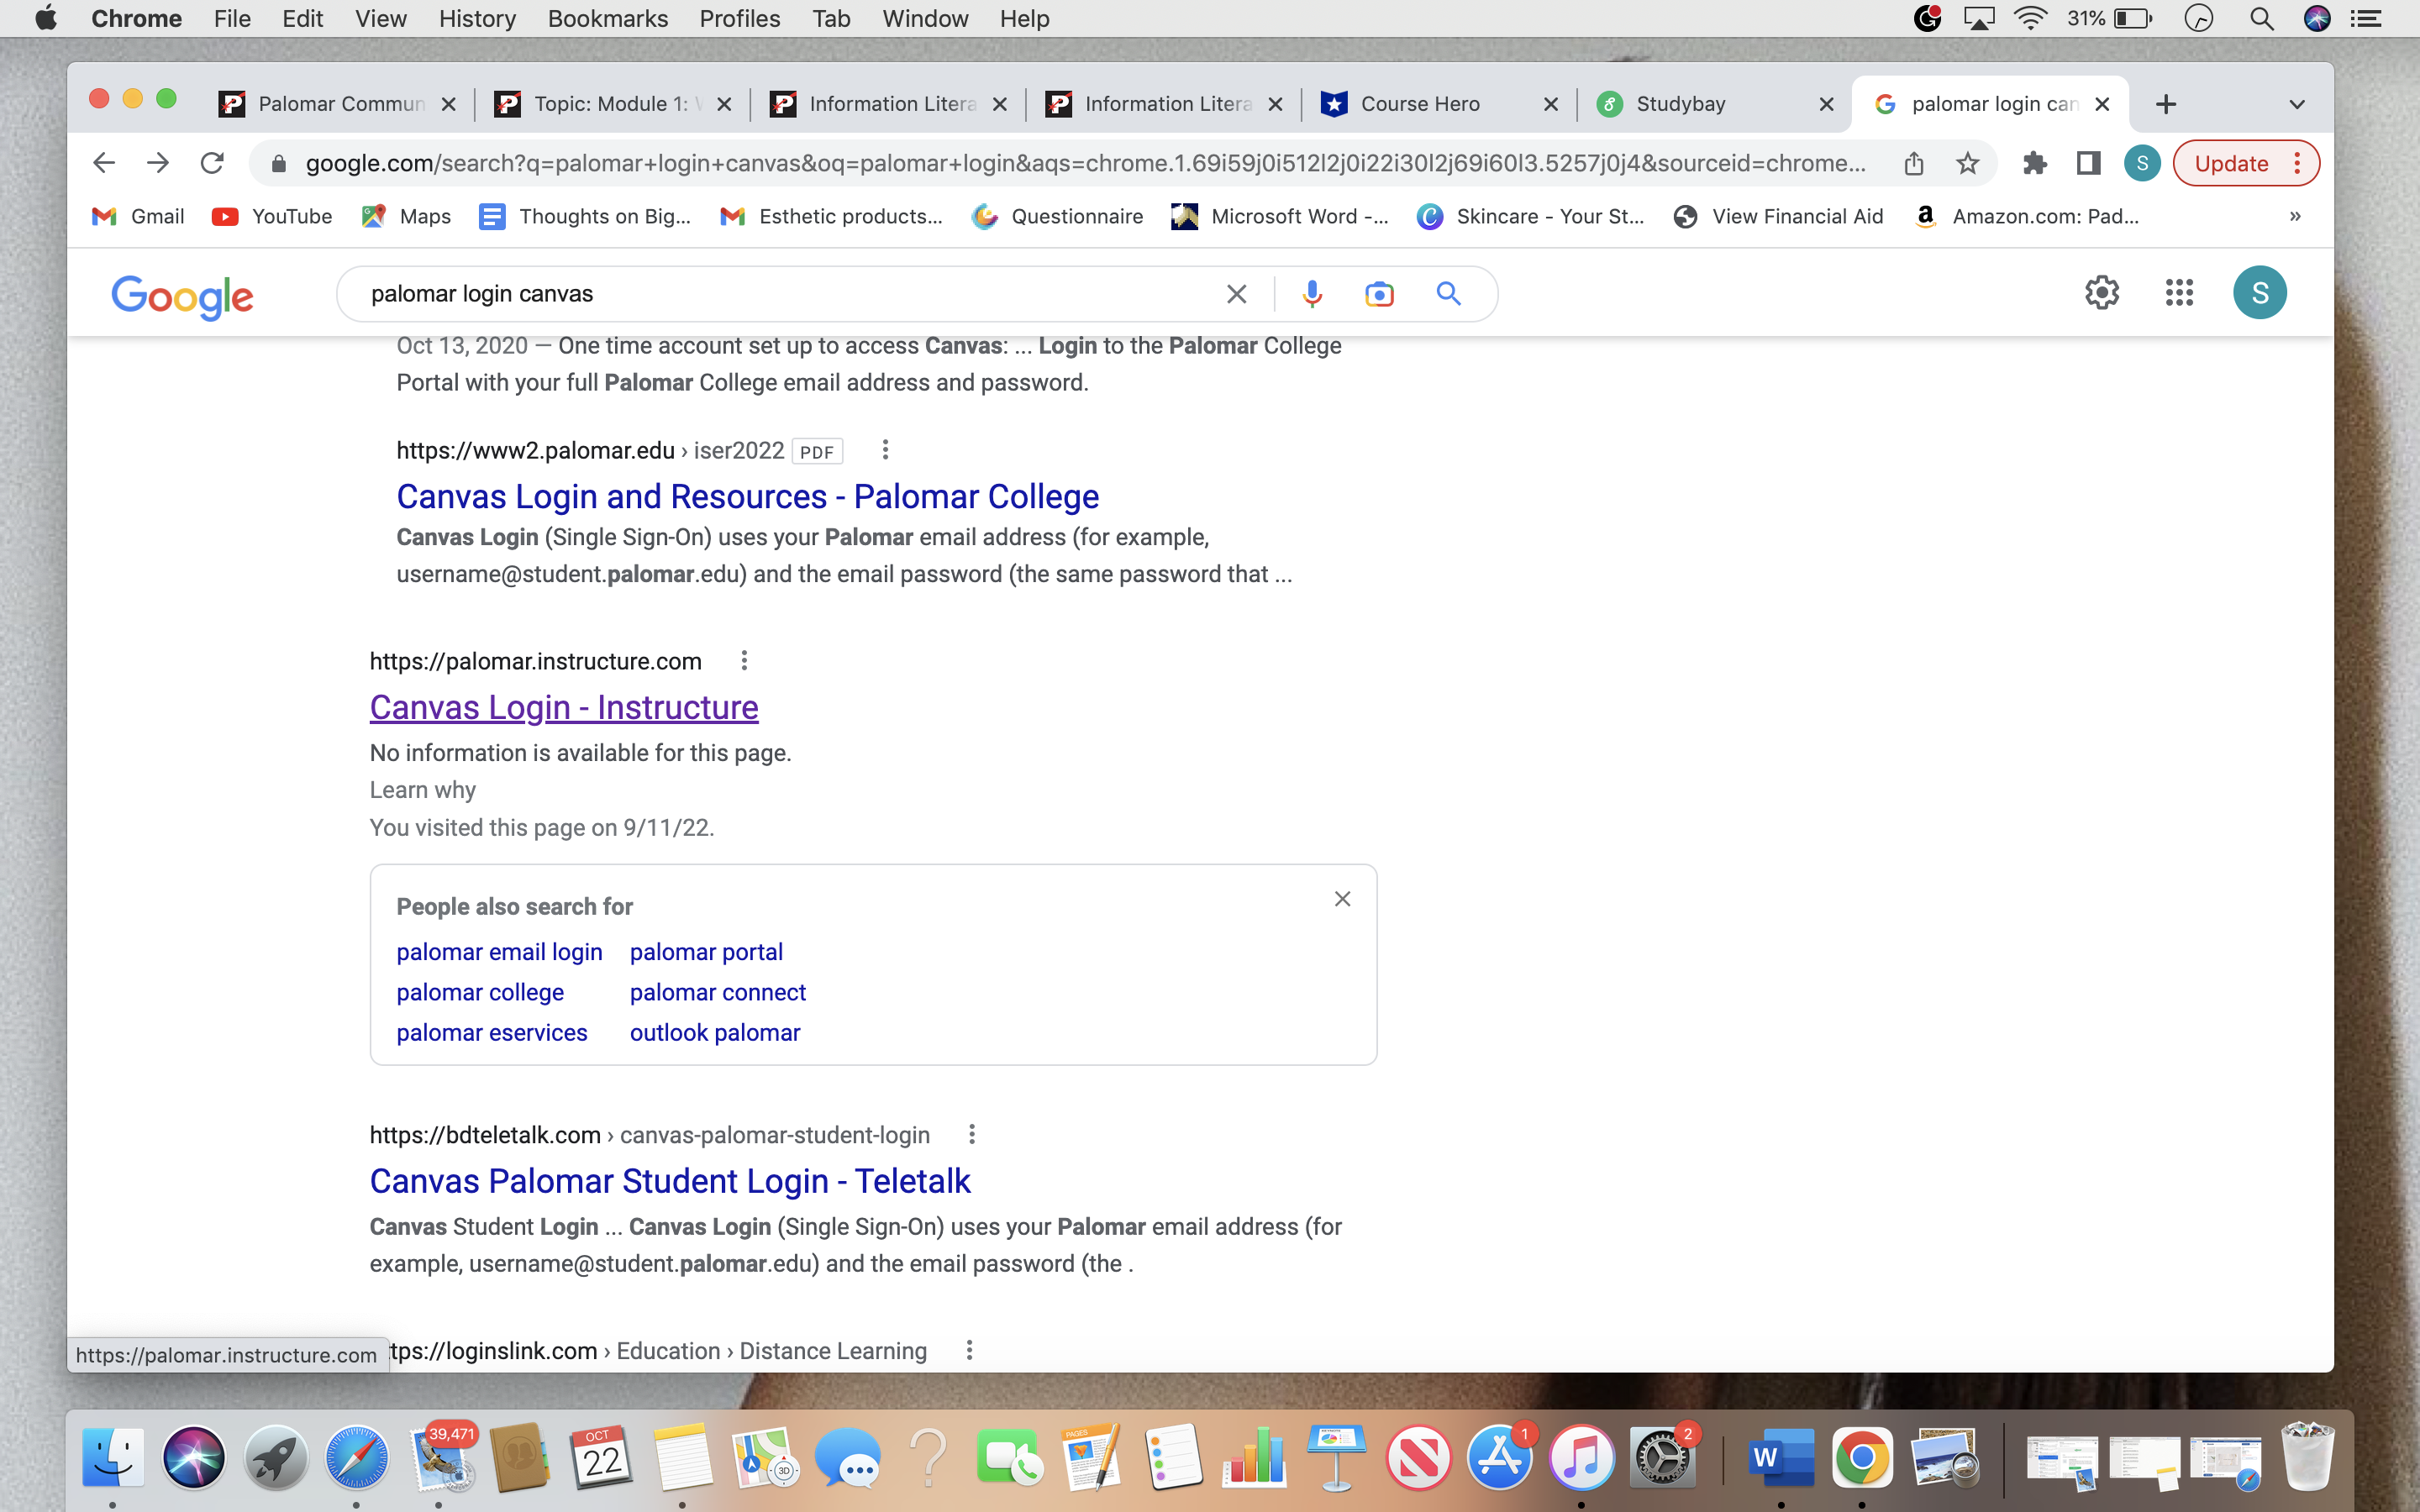Open search quick settings gear

point(2101,292)
